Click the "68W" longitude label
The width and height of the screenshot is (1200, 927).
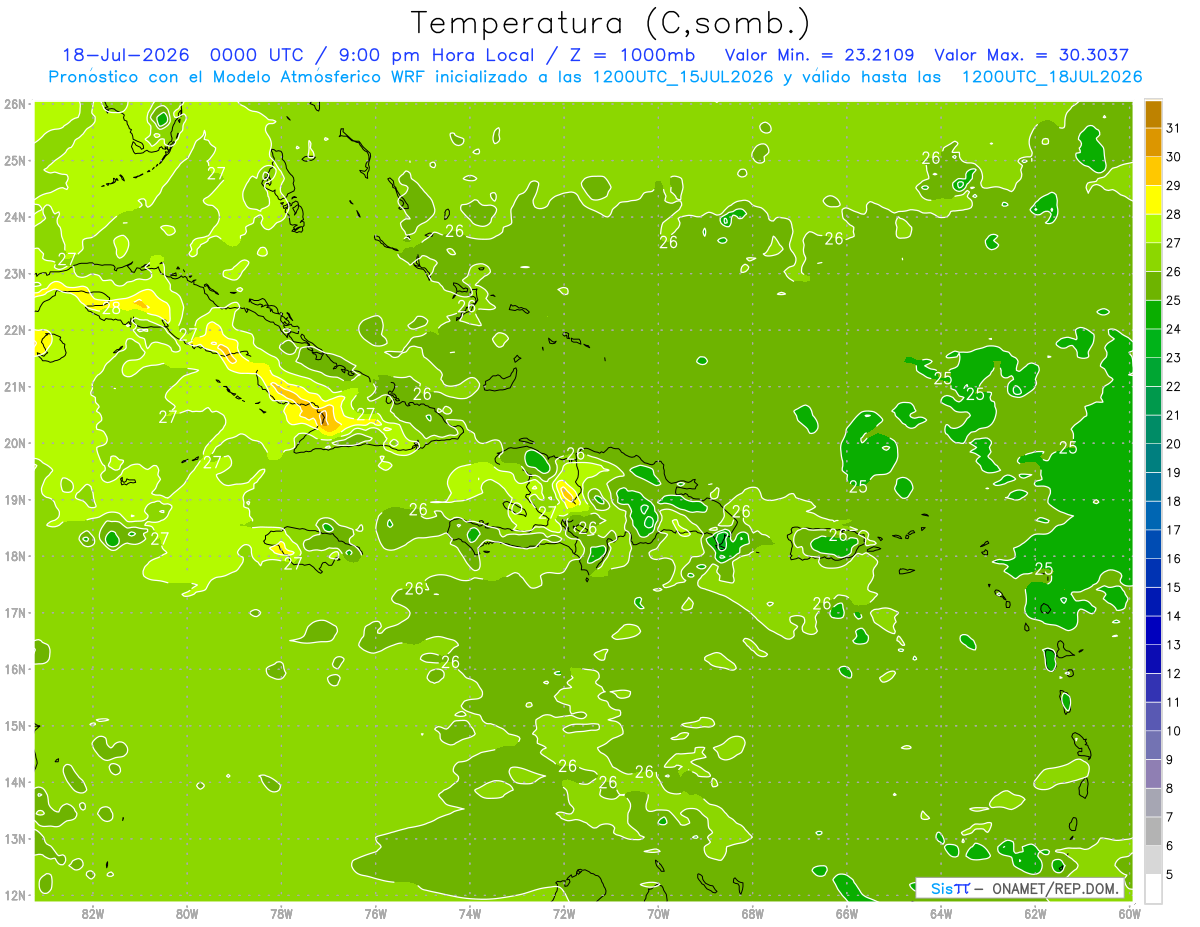tap(753, 913)
